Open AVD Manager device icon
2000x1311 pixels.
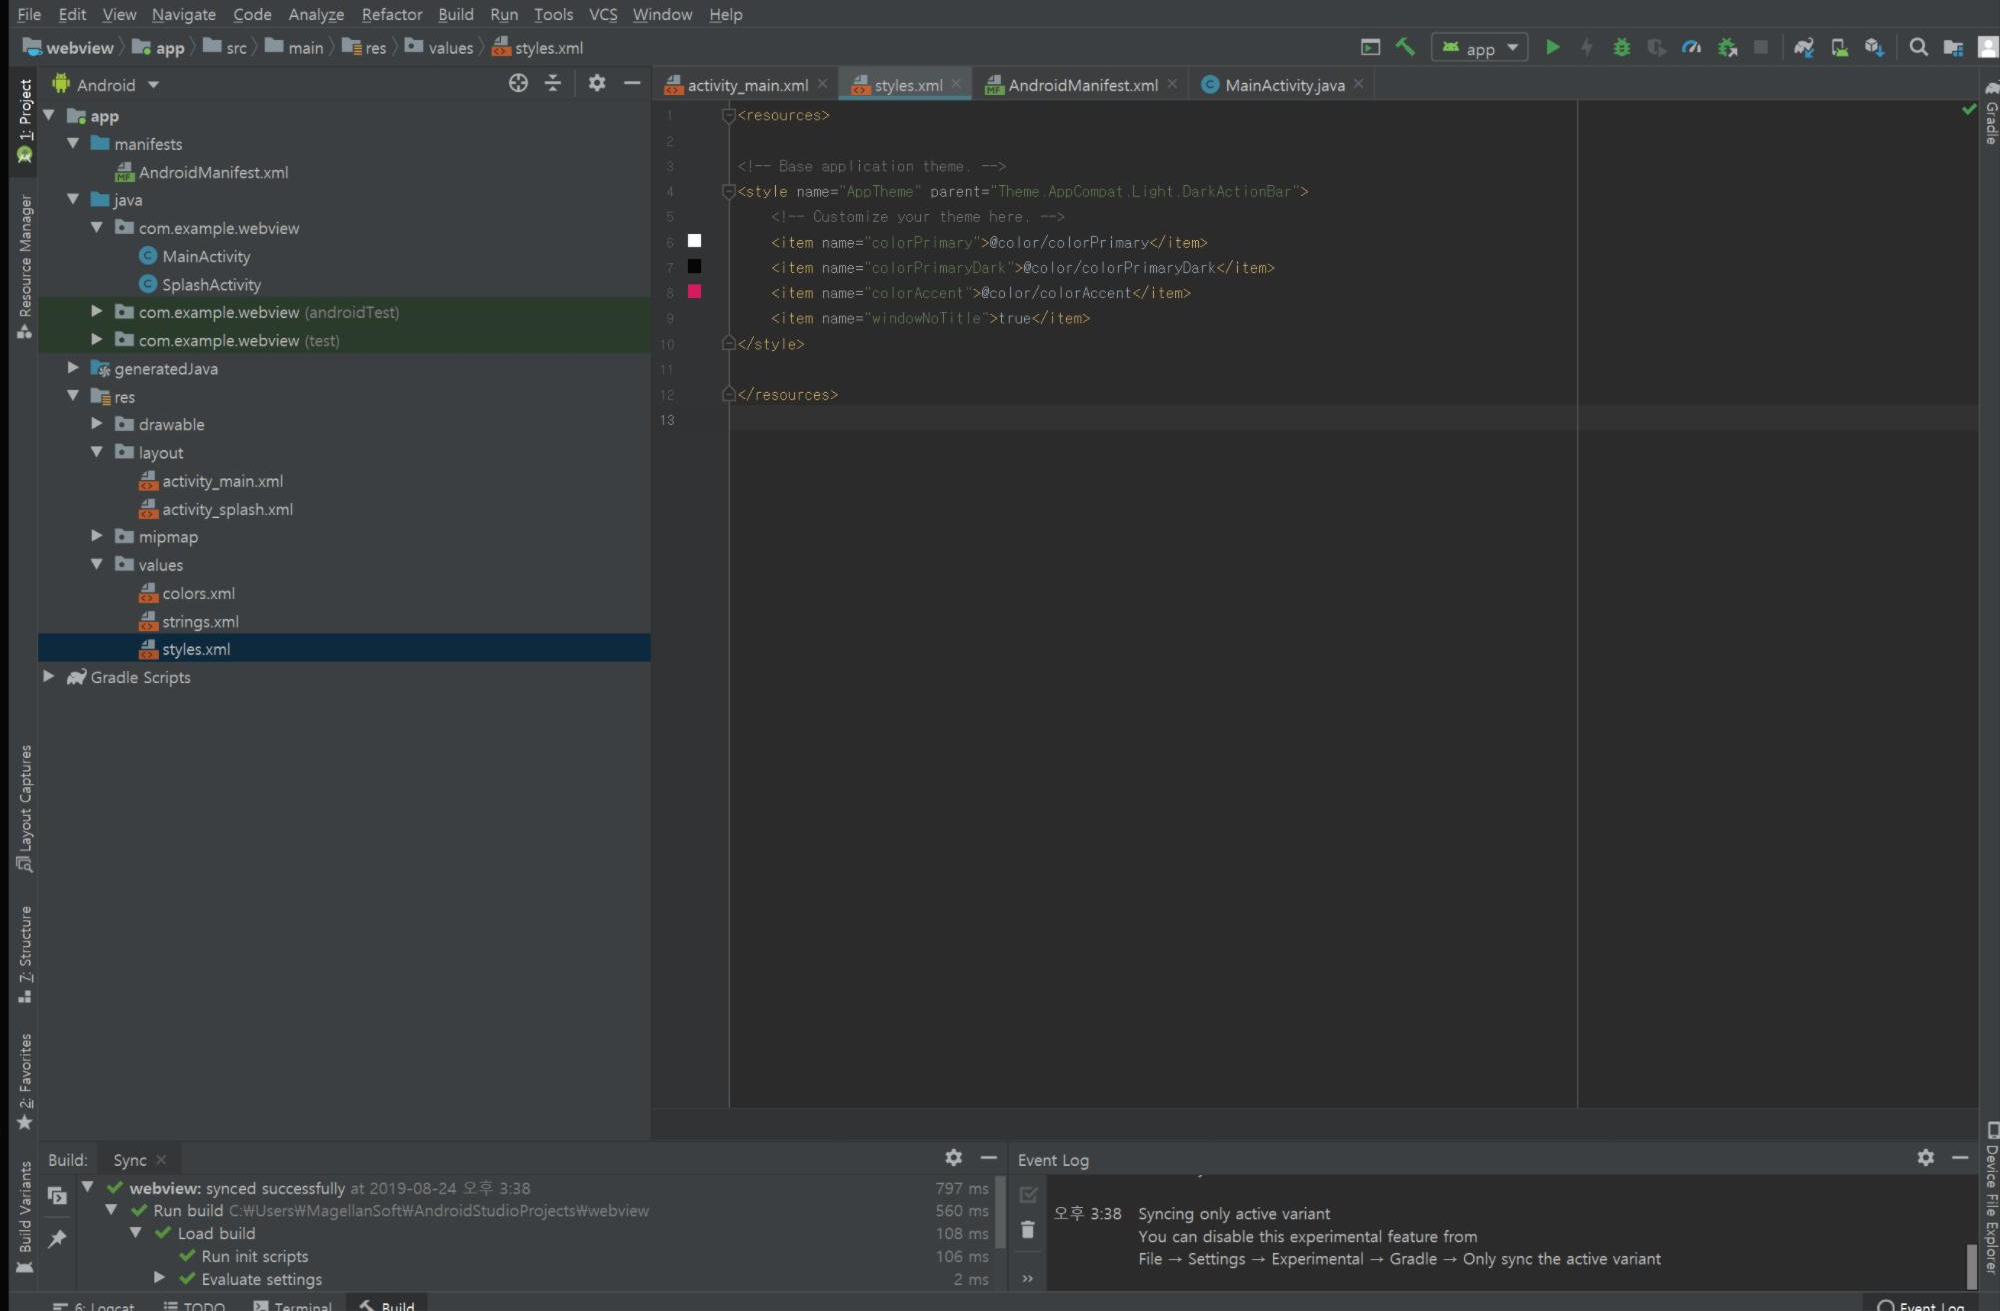pyautogui.click(x=1839, y=47)
